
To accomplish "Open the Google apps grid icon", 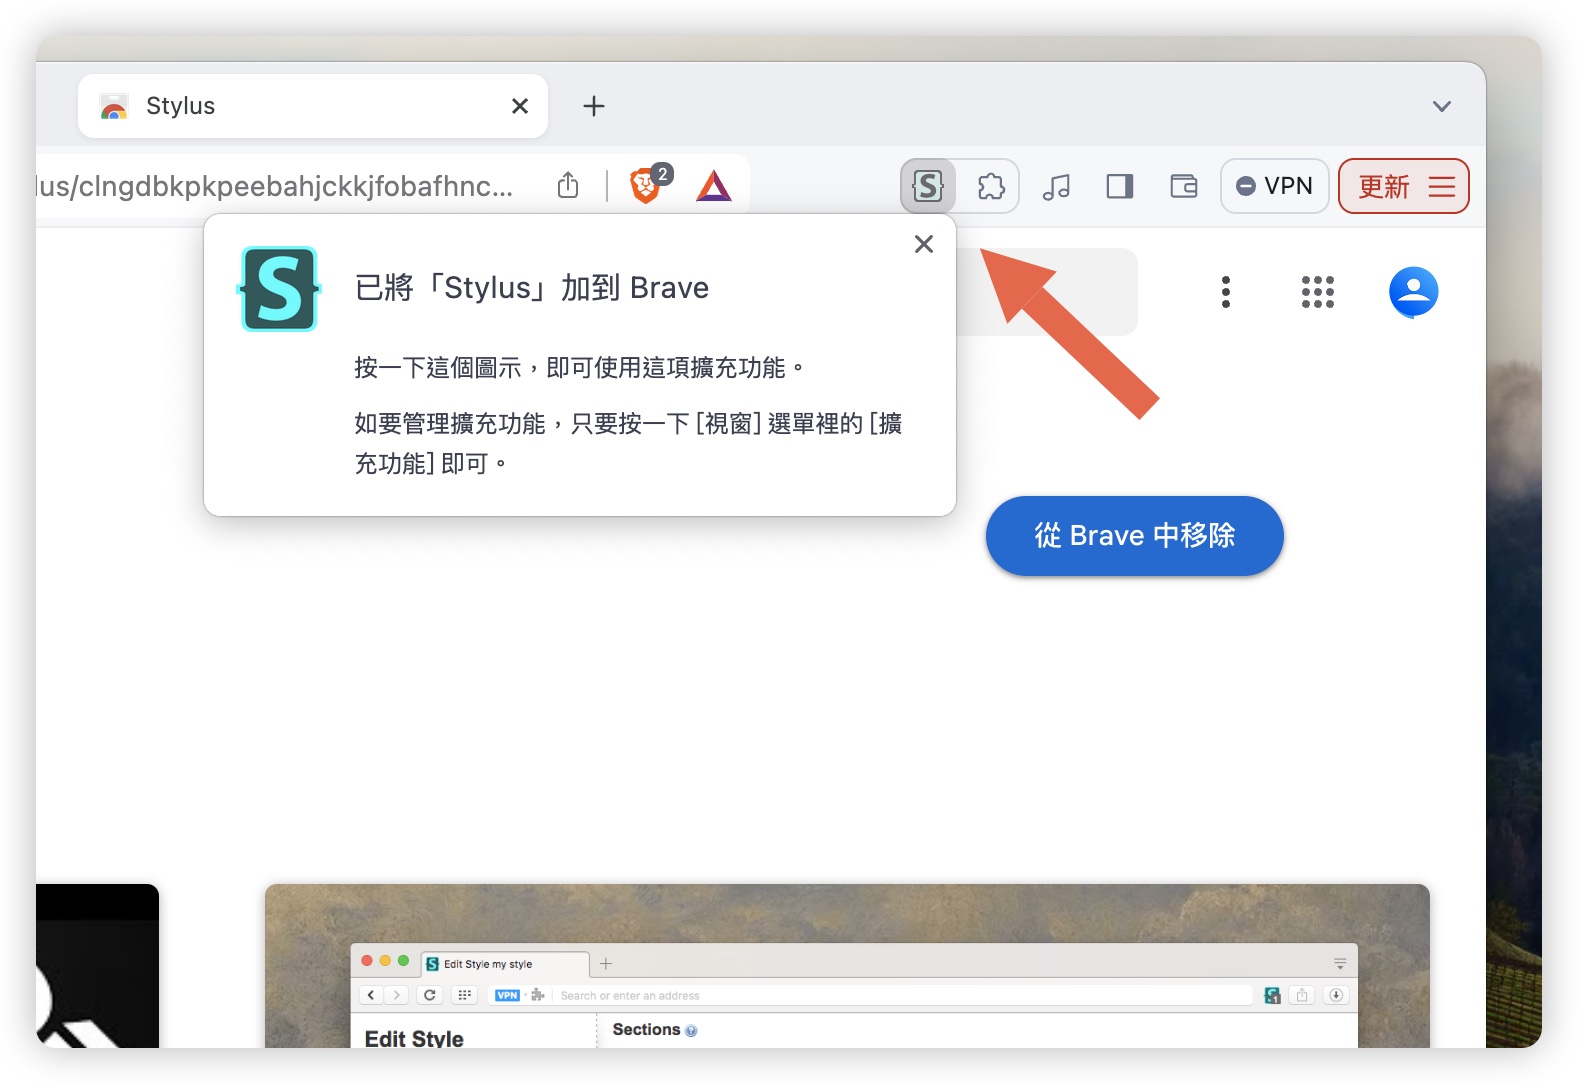I will (1318, 292).
